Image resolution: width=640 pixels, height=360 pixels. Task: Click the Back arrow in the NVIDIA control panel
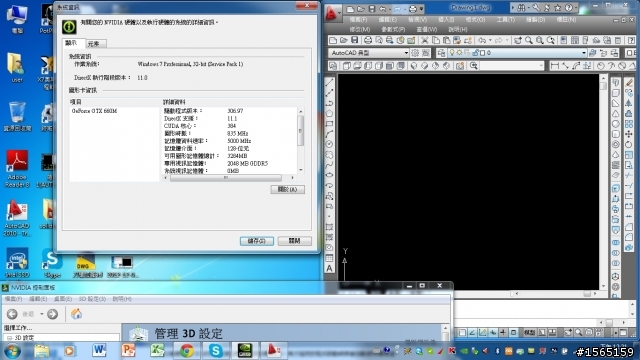[12, 314]
